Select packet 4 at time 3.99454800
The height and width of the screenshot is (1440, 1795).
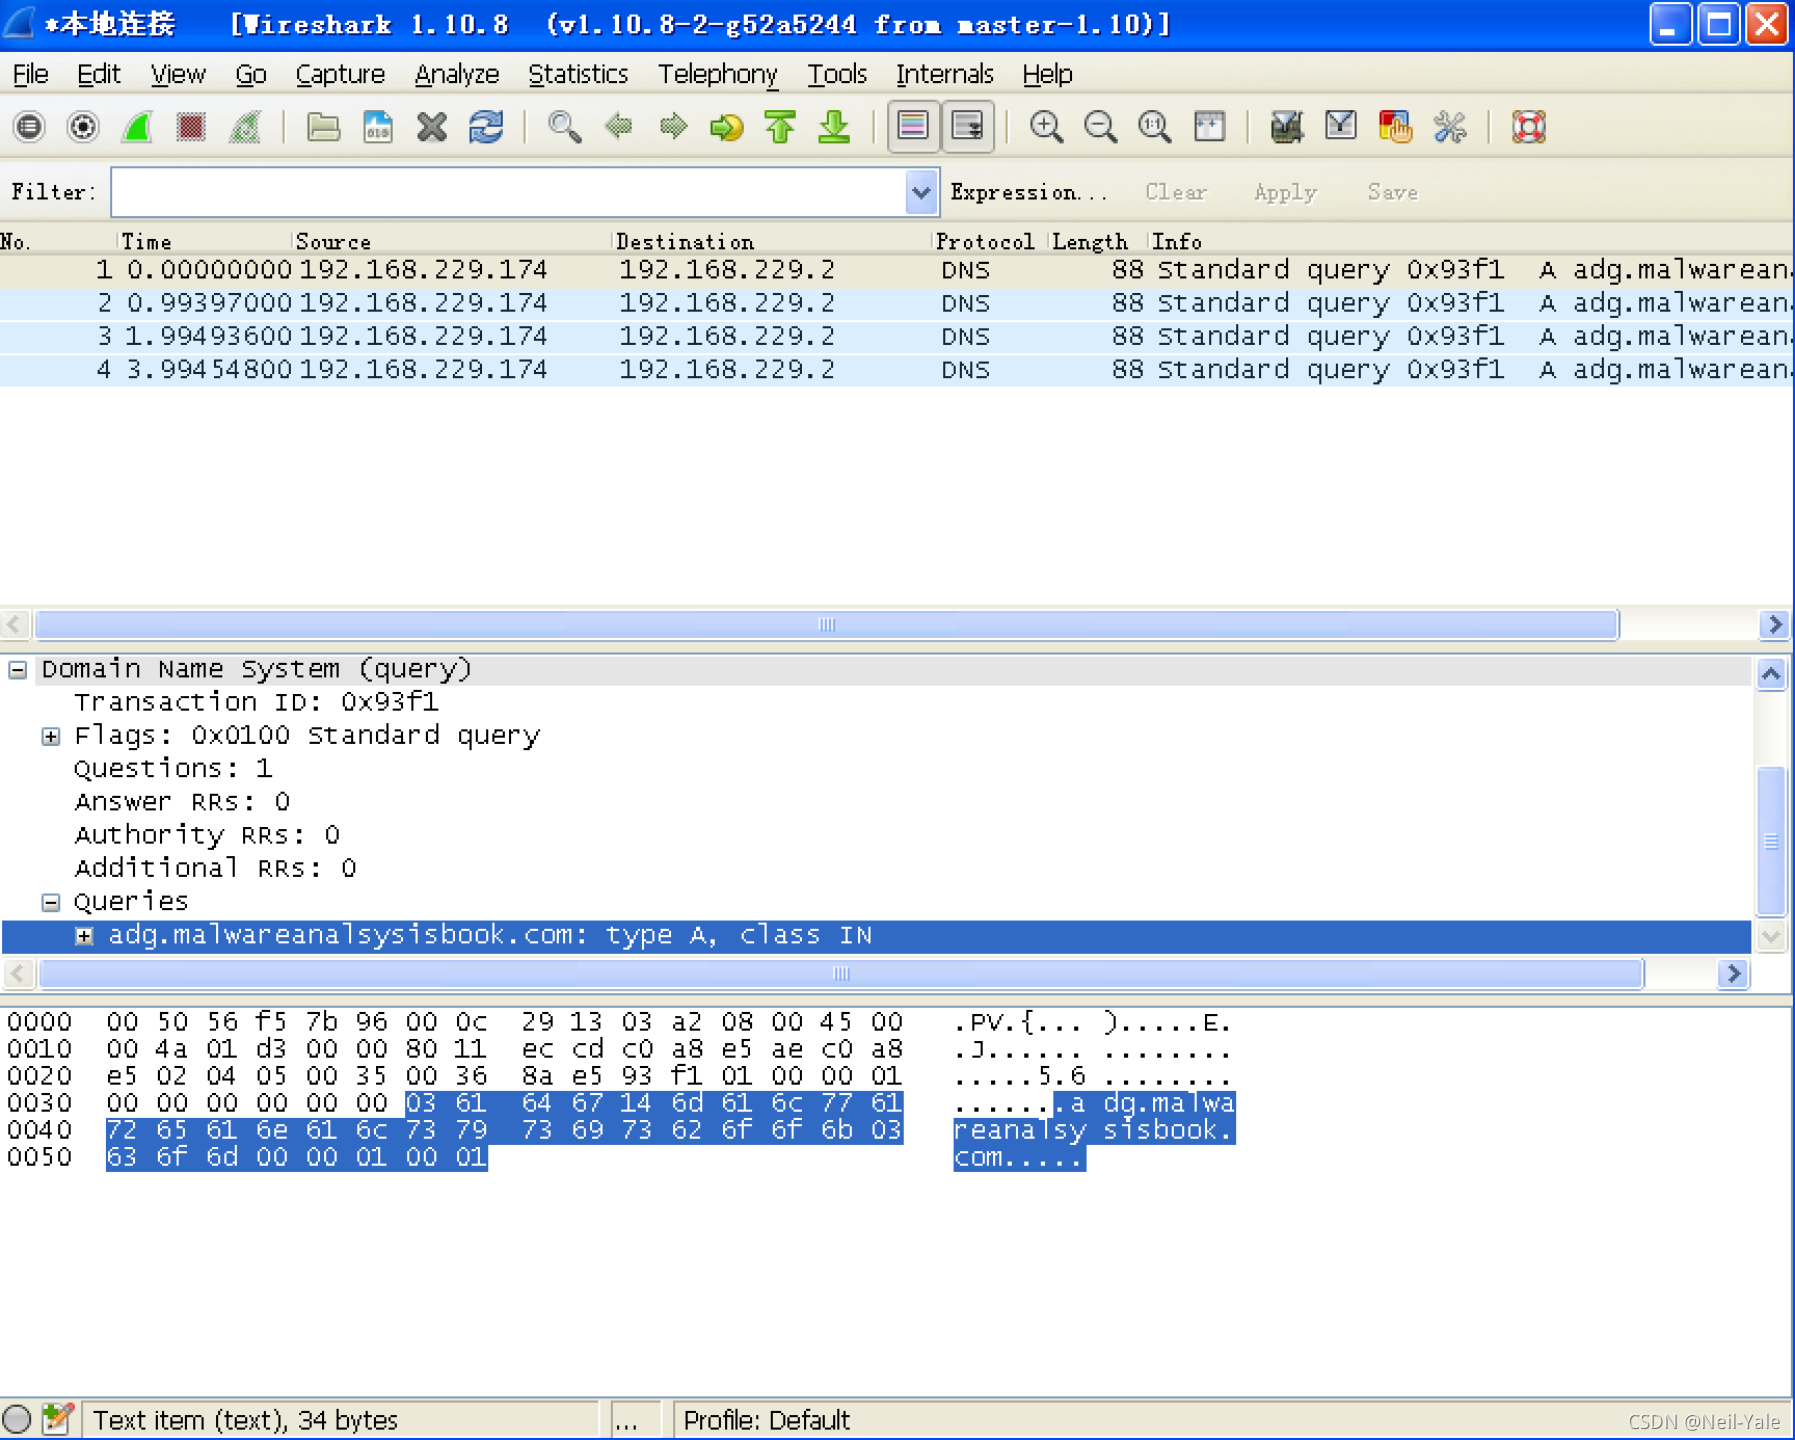click(896, 369)
